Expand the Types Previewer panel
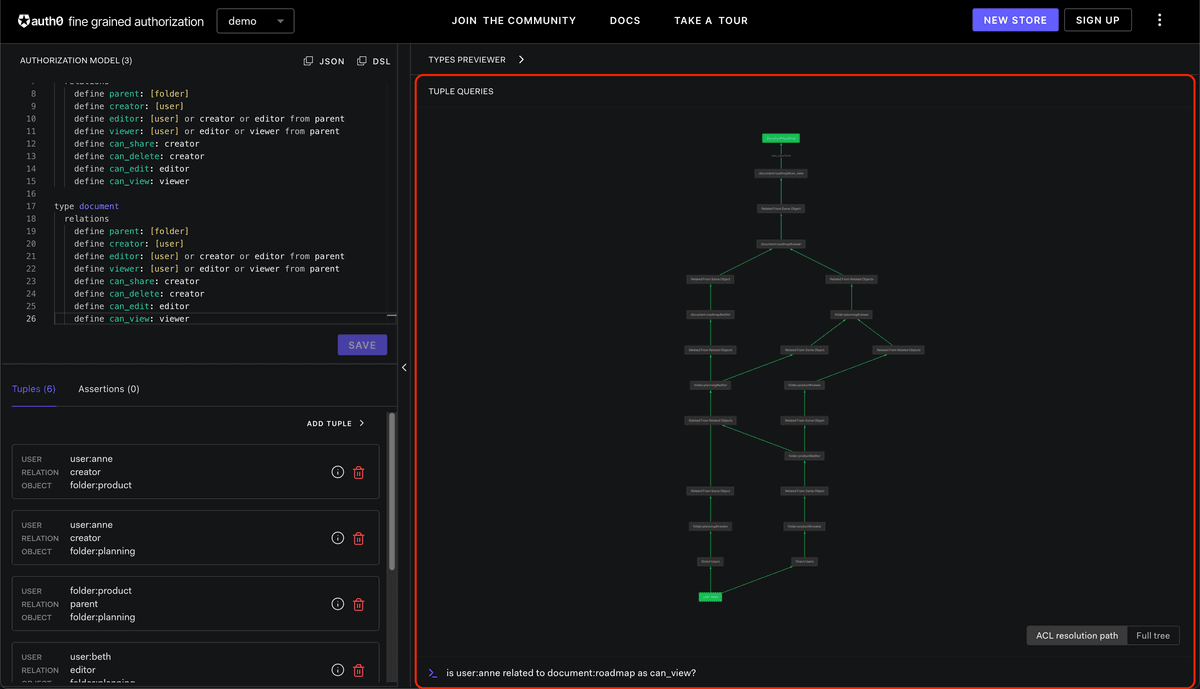Image resolution: width=1200 pixels, height=689 pixels. [521, 60]
